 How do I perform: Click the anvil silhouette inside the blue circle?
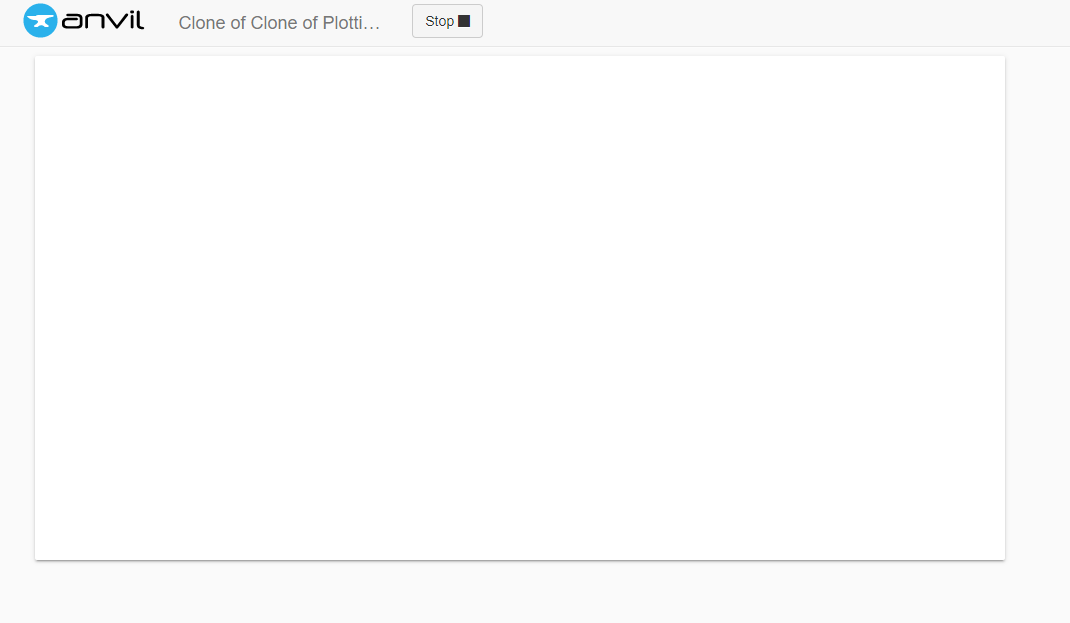click(40, 20)
